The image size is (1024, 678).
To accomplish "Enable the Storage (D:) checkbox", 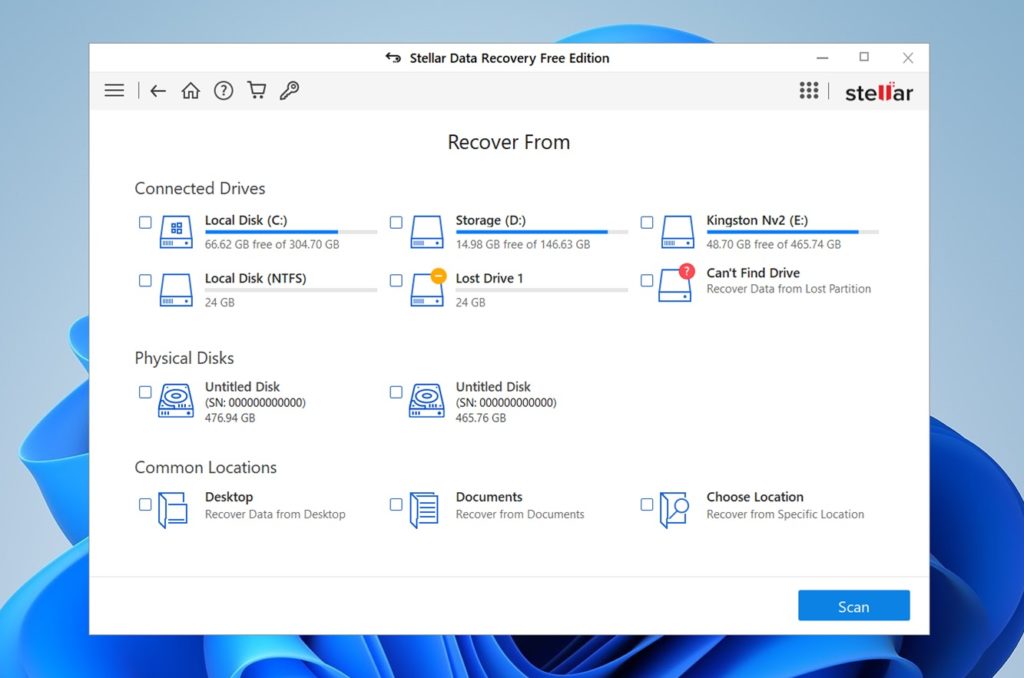I will 396,222.
